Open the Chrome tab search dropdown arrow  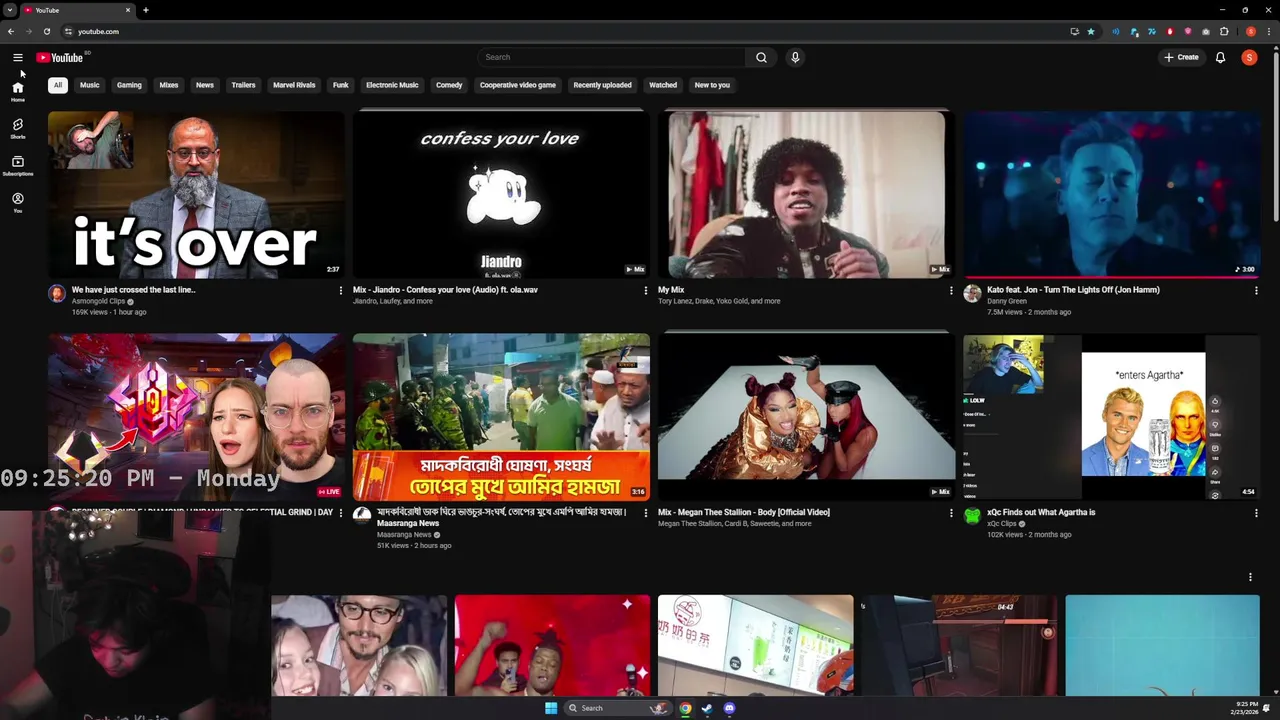pyautogui.click(x=10, y=10)
